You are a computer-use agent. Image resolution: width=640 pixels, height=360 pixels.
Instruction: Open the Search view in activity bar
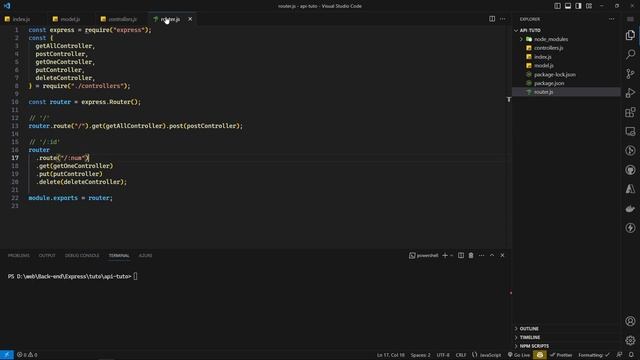[x=630, y=54]
